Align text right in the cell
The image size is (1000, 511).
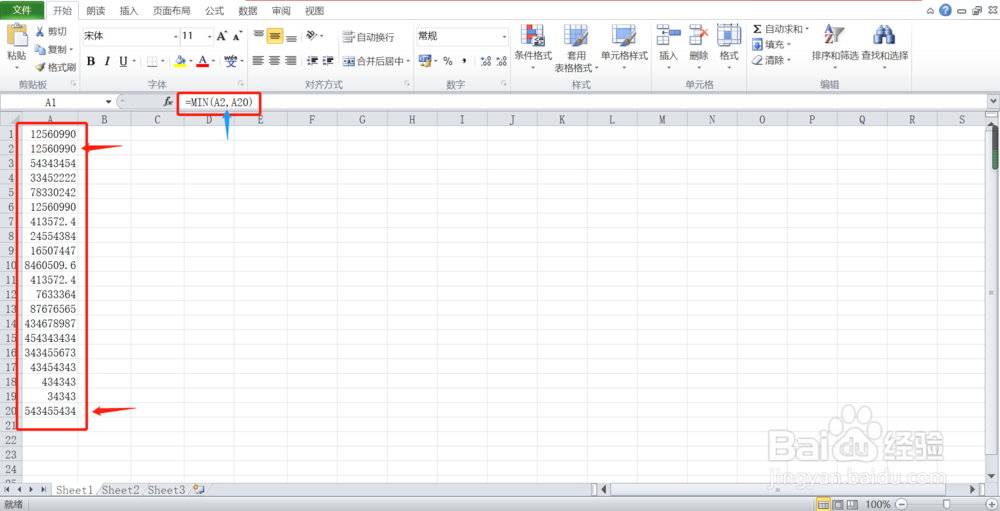tap(291, 61)
